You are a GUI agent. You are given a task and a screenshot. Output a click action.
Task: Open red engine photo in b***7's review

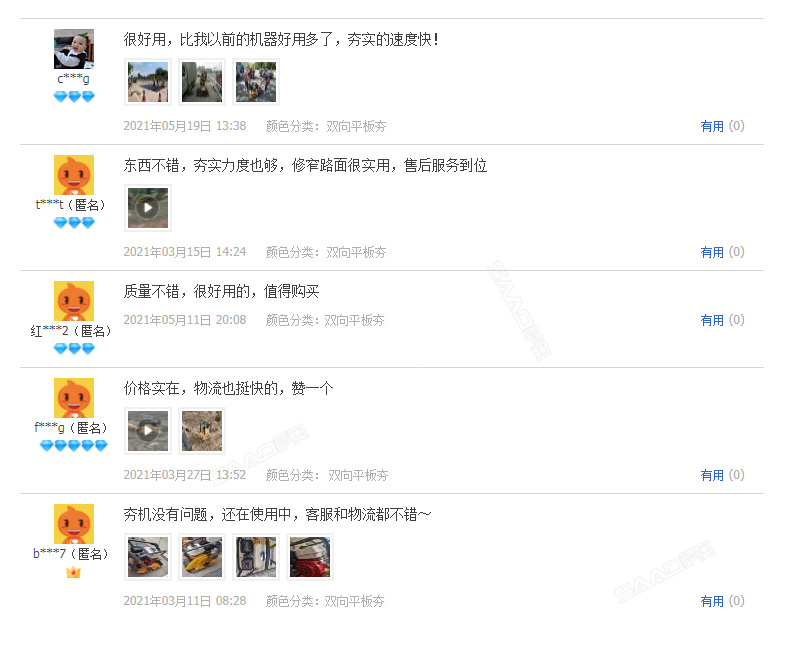[310, 557]
